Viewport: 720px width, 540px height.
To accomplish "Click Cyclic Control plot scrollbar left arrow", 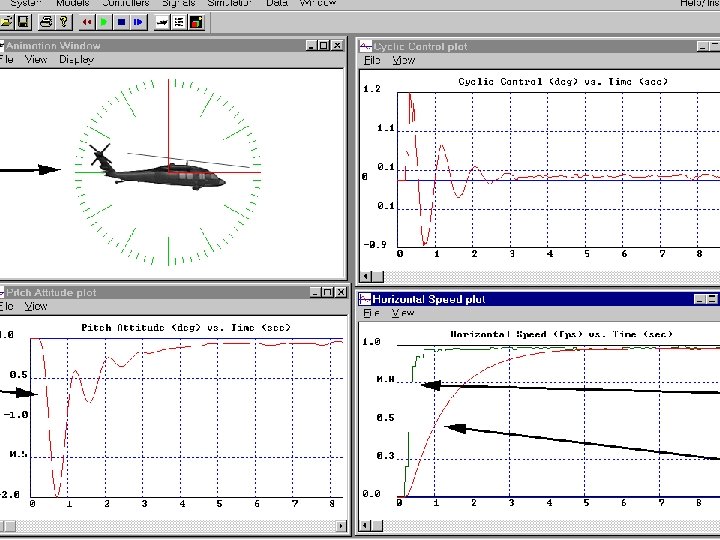I will click(x=366, y=276).
